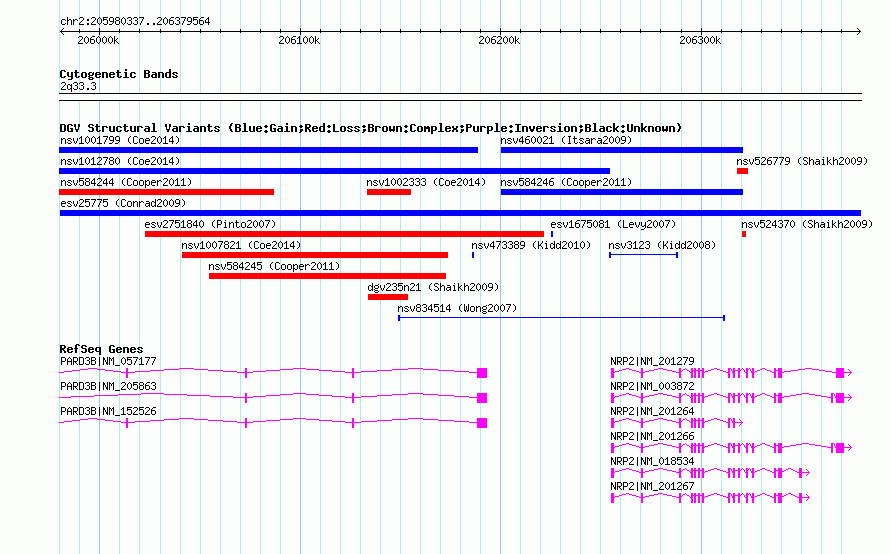890x554 pixels.
Task: Click the nsv1001799 (Coe2014) blue gain bar
Action: tap(268, 150)
